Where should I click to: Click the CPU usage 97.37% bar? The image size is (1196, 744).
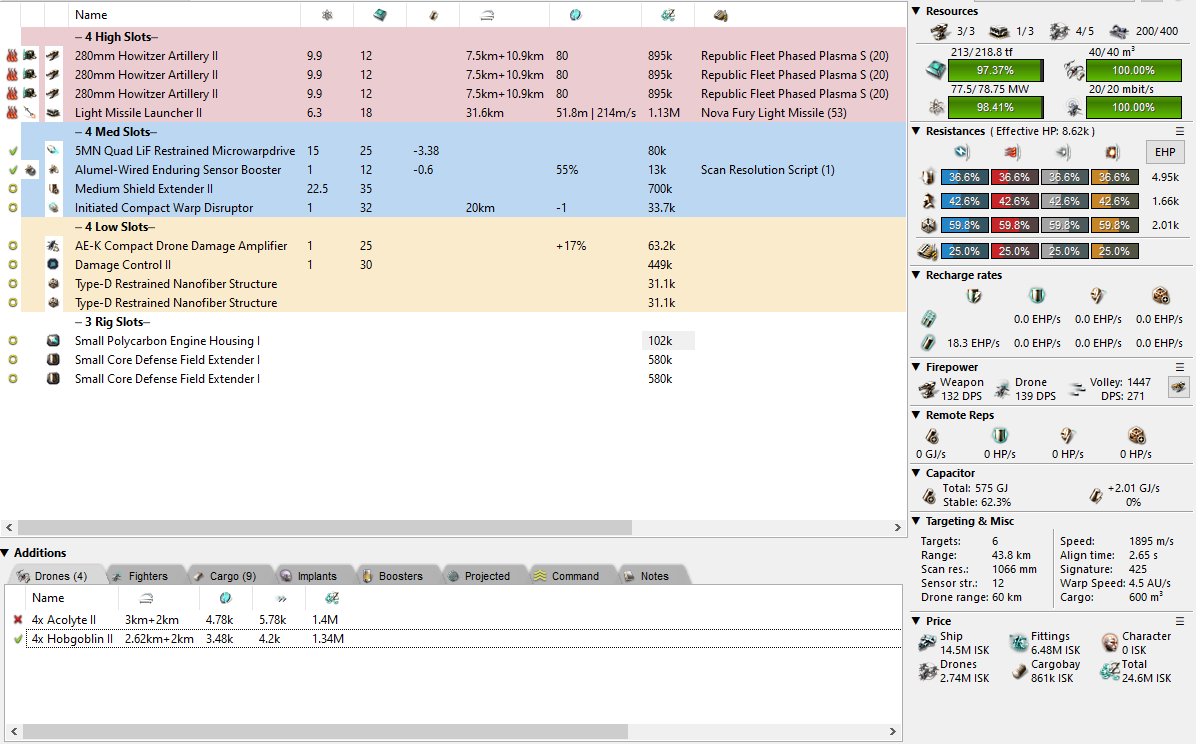pos(993,71)
